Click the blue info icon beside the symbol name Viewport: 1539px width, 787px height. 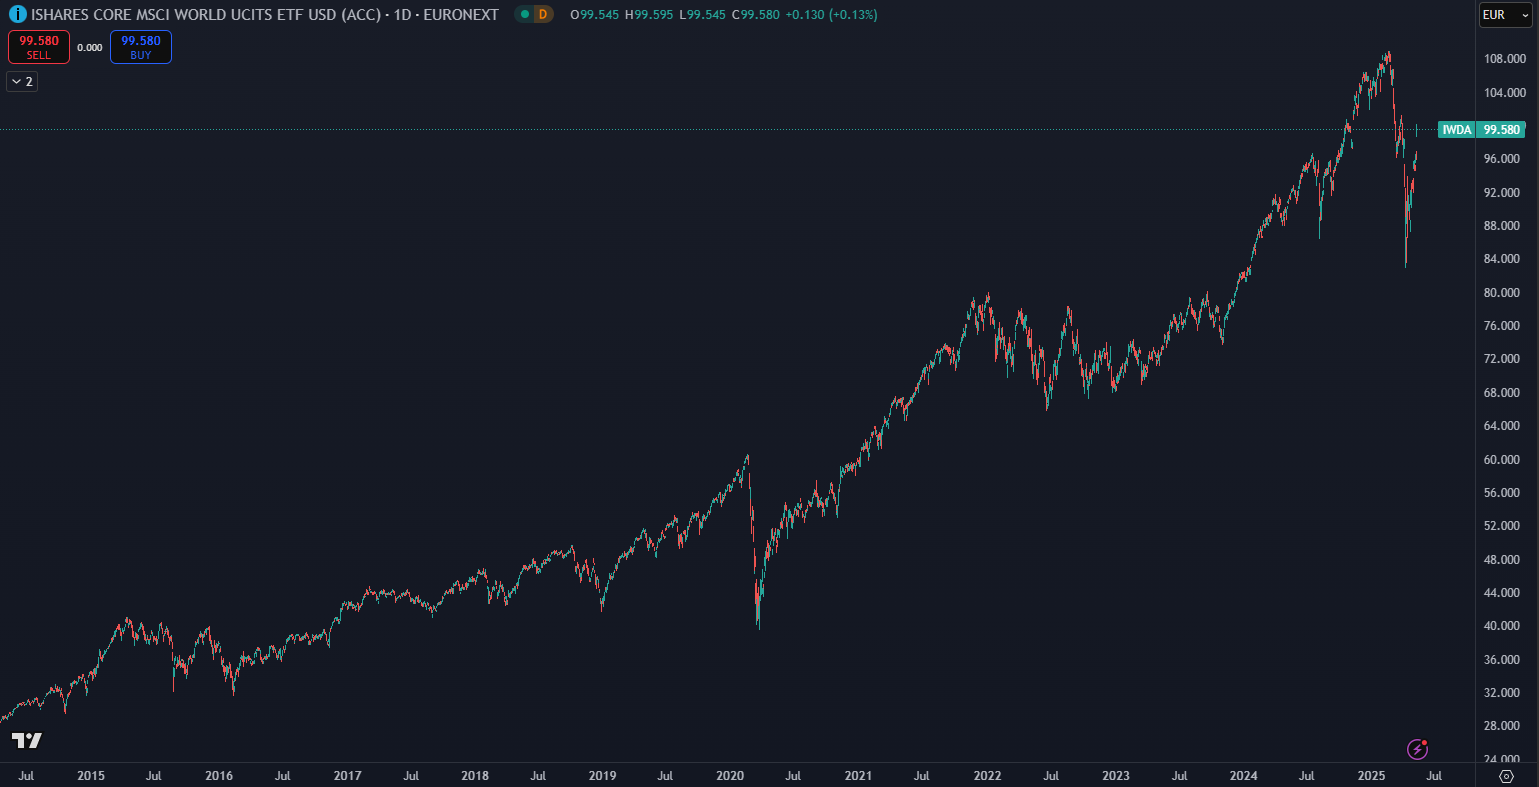pos(18,15)
